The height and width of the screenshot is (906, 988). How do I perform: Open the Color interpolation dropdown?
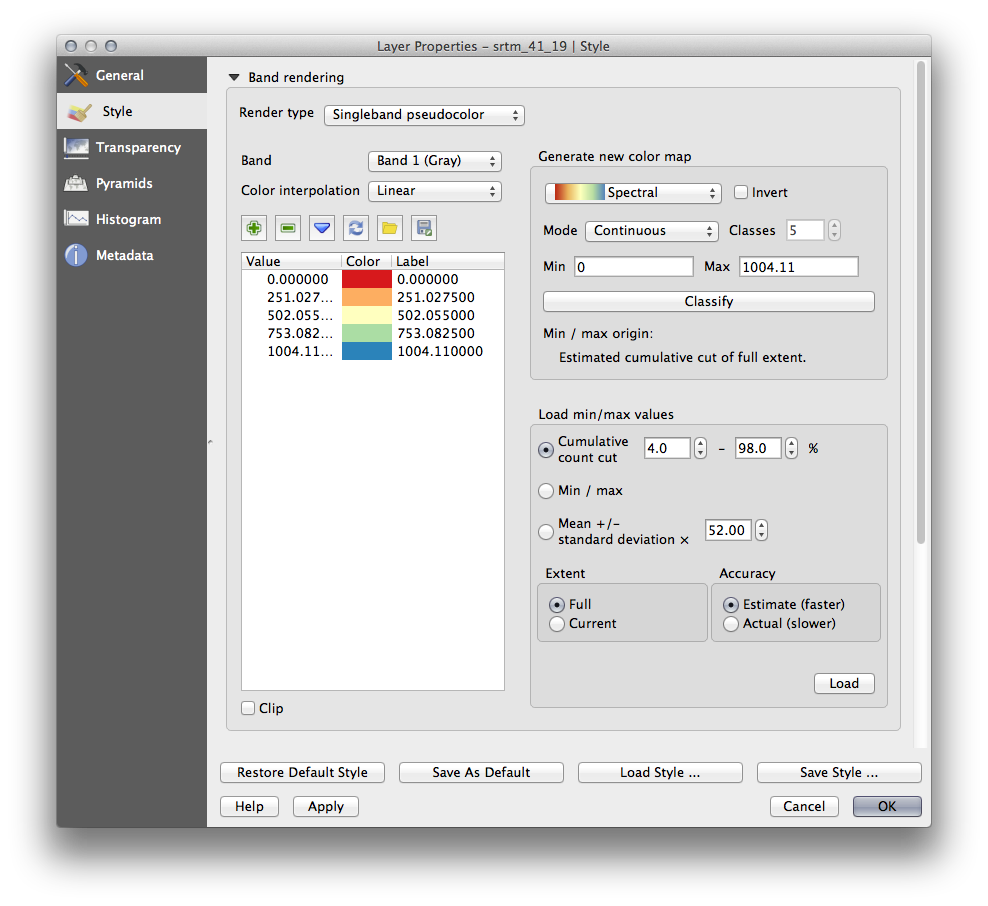tap(434, 190)
